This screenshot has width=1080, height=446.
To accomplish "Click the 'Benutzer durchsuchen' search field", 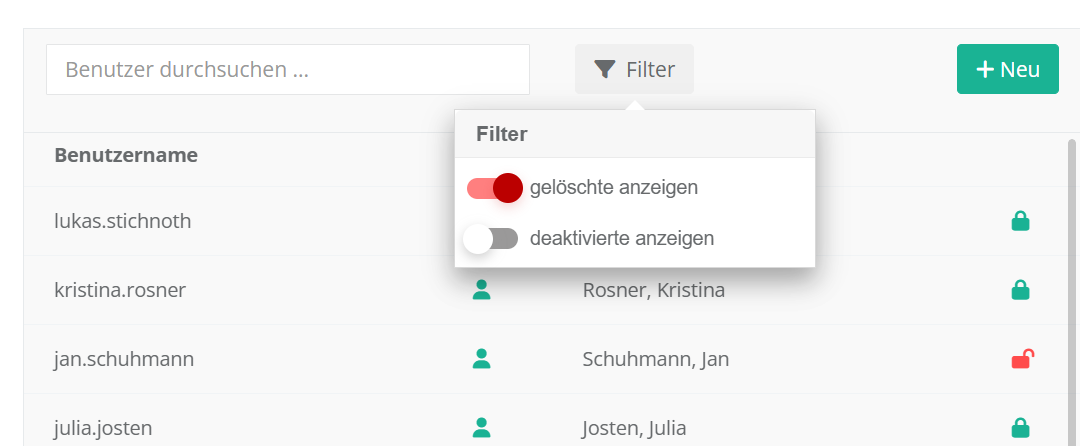I will tap(288, 69).
